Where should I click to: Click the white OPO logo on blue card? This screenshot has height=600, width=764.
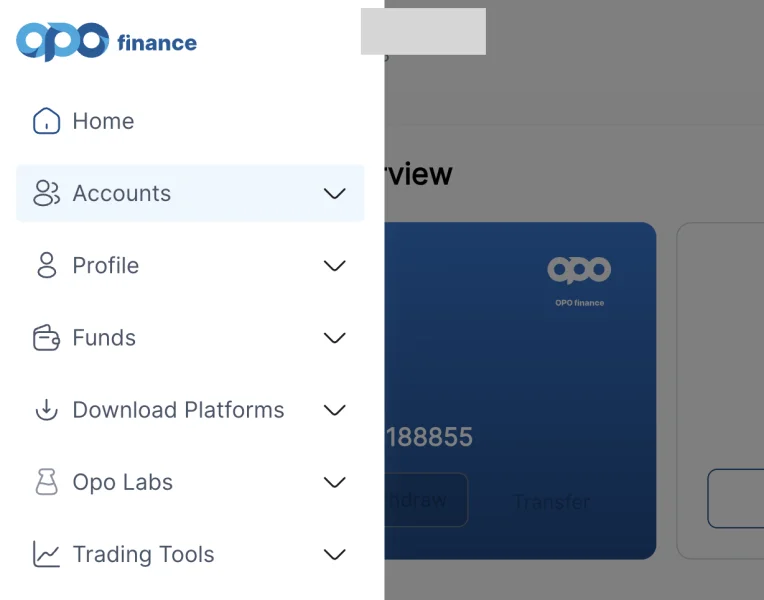[x=579, y=270]
